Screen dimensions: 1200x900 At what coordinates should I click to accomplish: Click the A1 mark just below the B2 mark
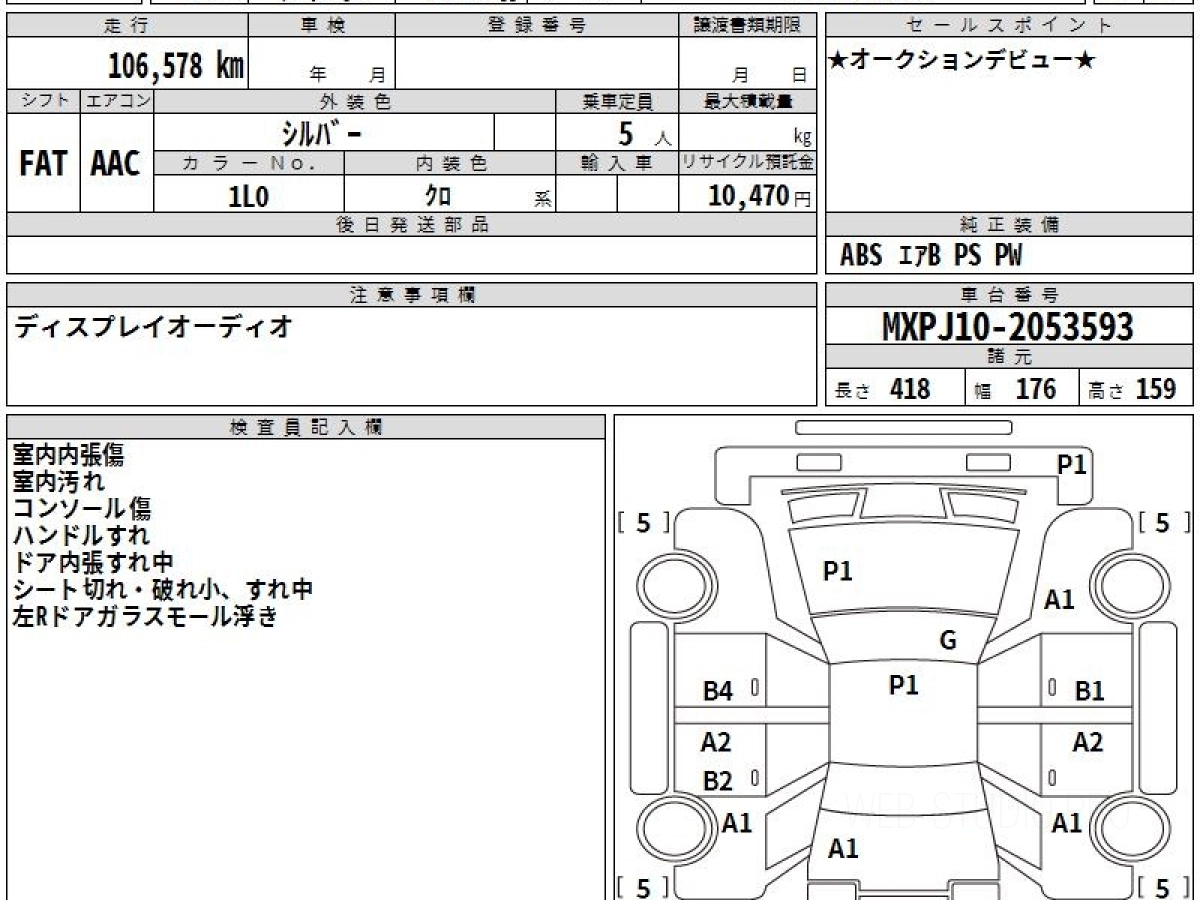[737, 823]
